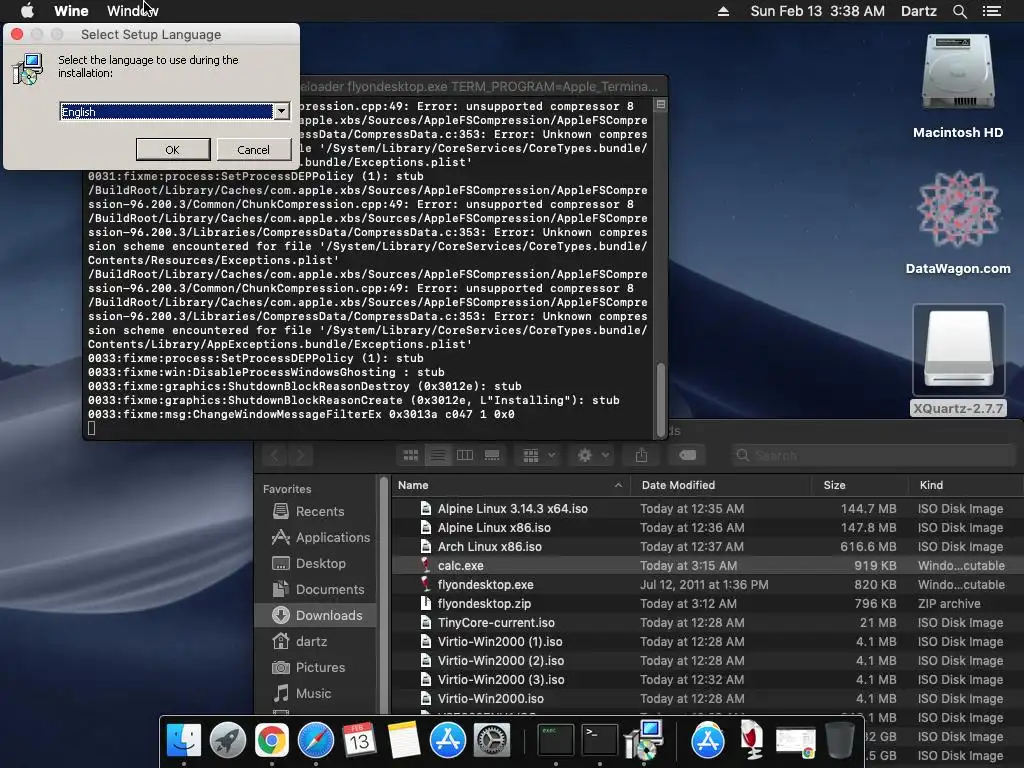Select TinyCore-current.iso file row
1024x768 pixels.
coord(707,622)
